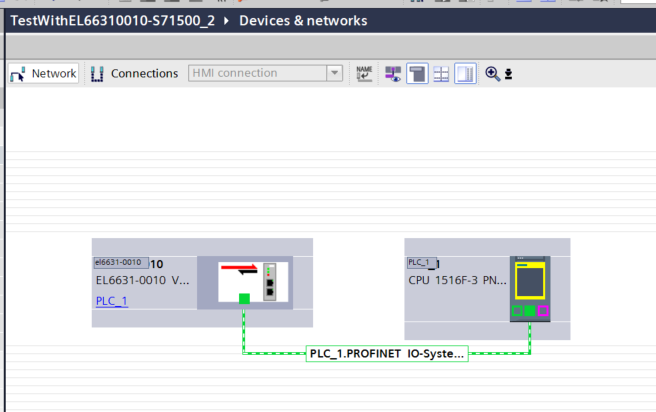
Task: Click the el6631-0010 device name field
Action: [121, 263]
